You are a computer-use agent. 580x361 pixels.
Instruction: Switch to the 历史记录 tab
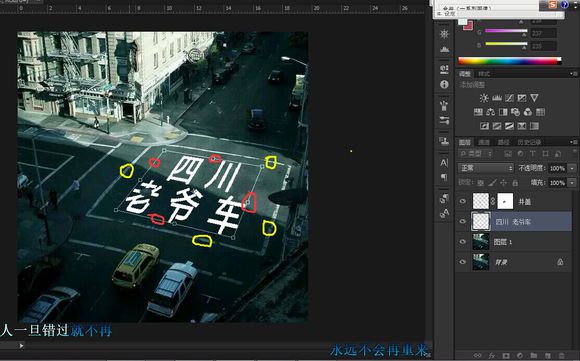(x=529, y=142)
